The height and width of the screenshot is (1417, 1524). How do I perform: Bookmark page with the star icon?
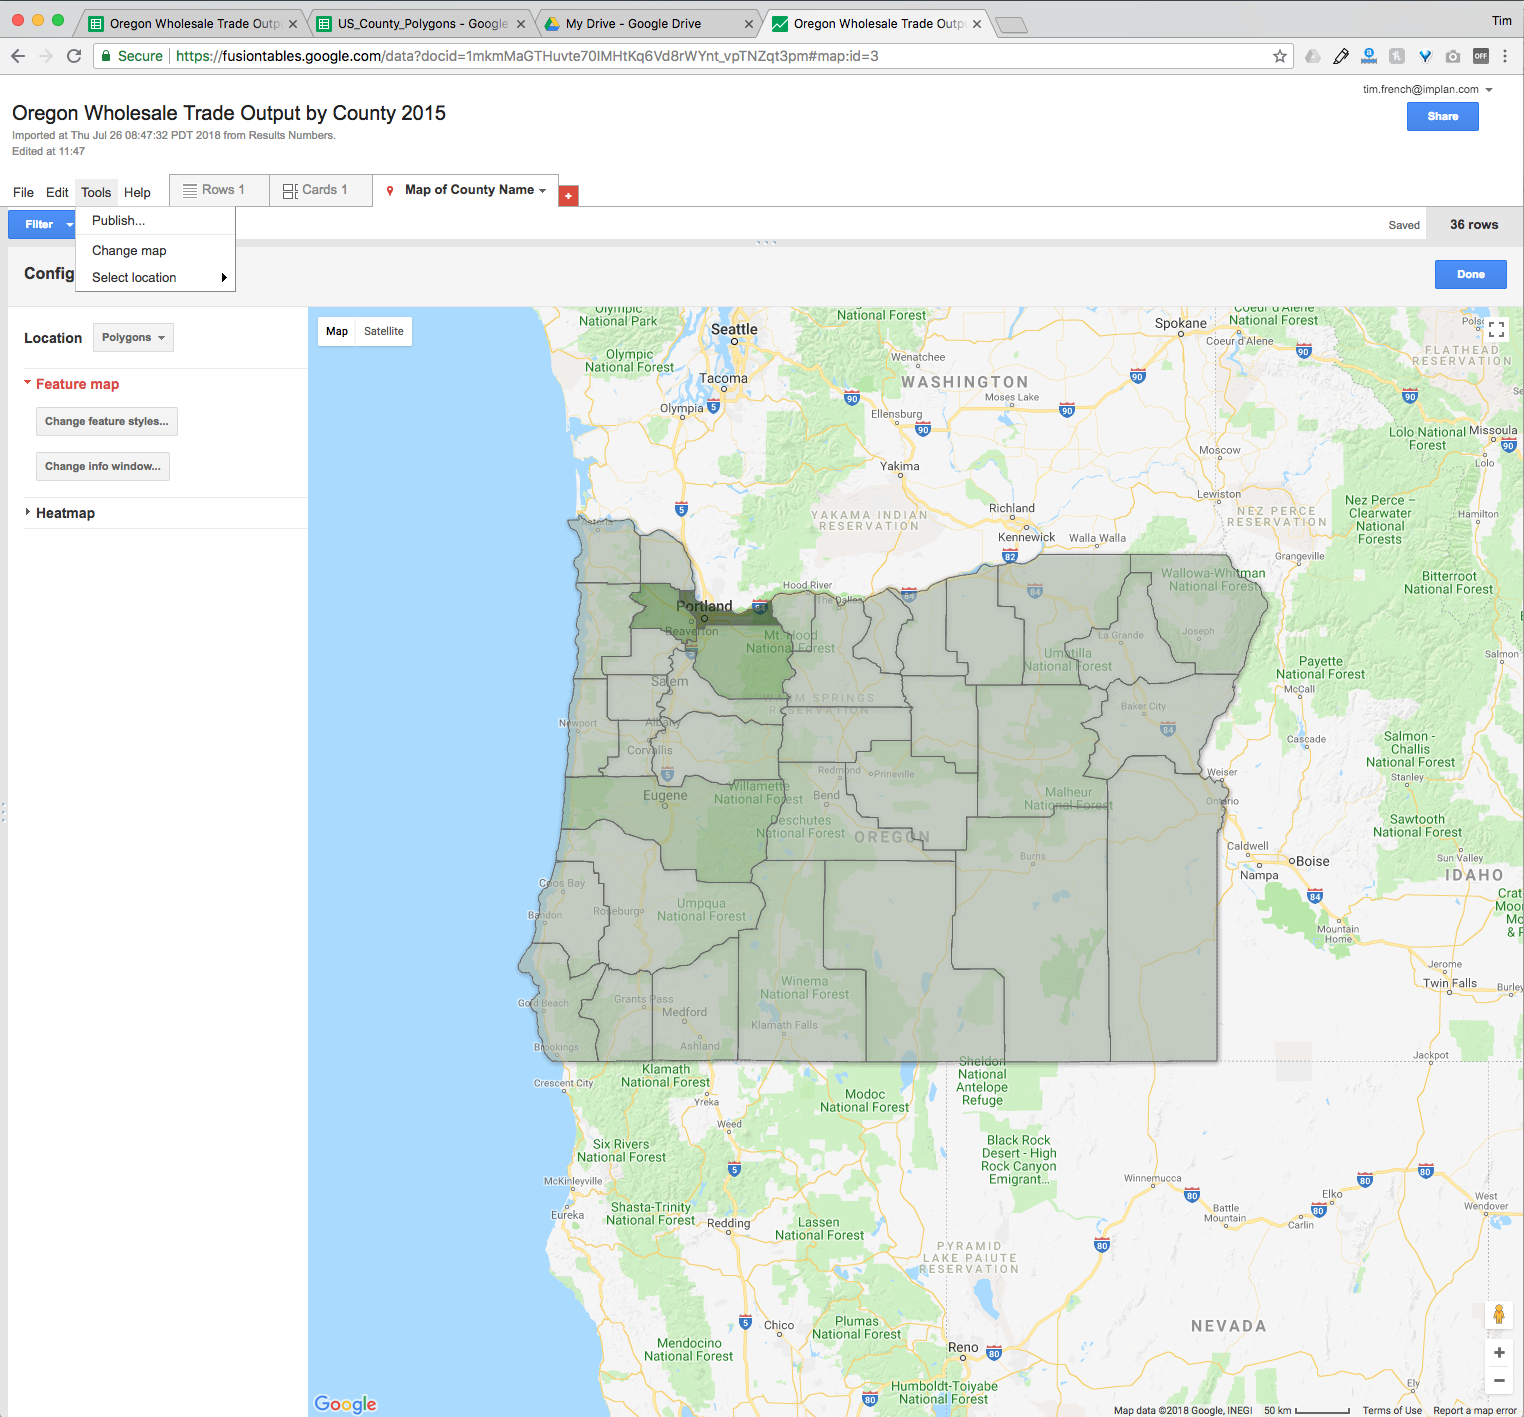(x=1280, y=56)
